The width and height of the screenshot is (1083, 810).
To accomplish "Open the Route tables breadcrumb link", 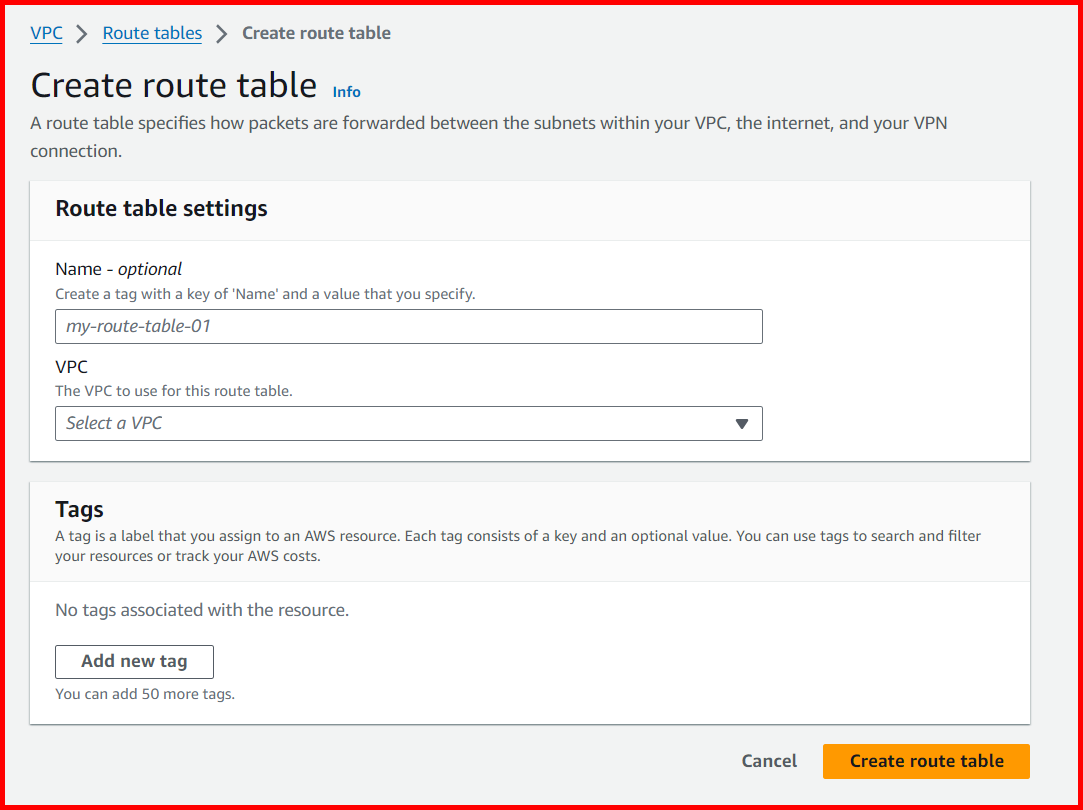I will (151, 33).
